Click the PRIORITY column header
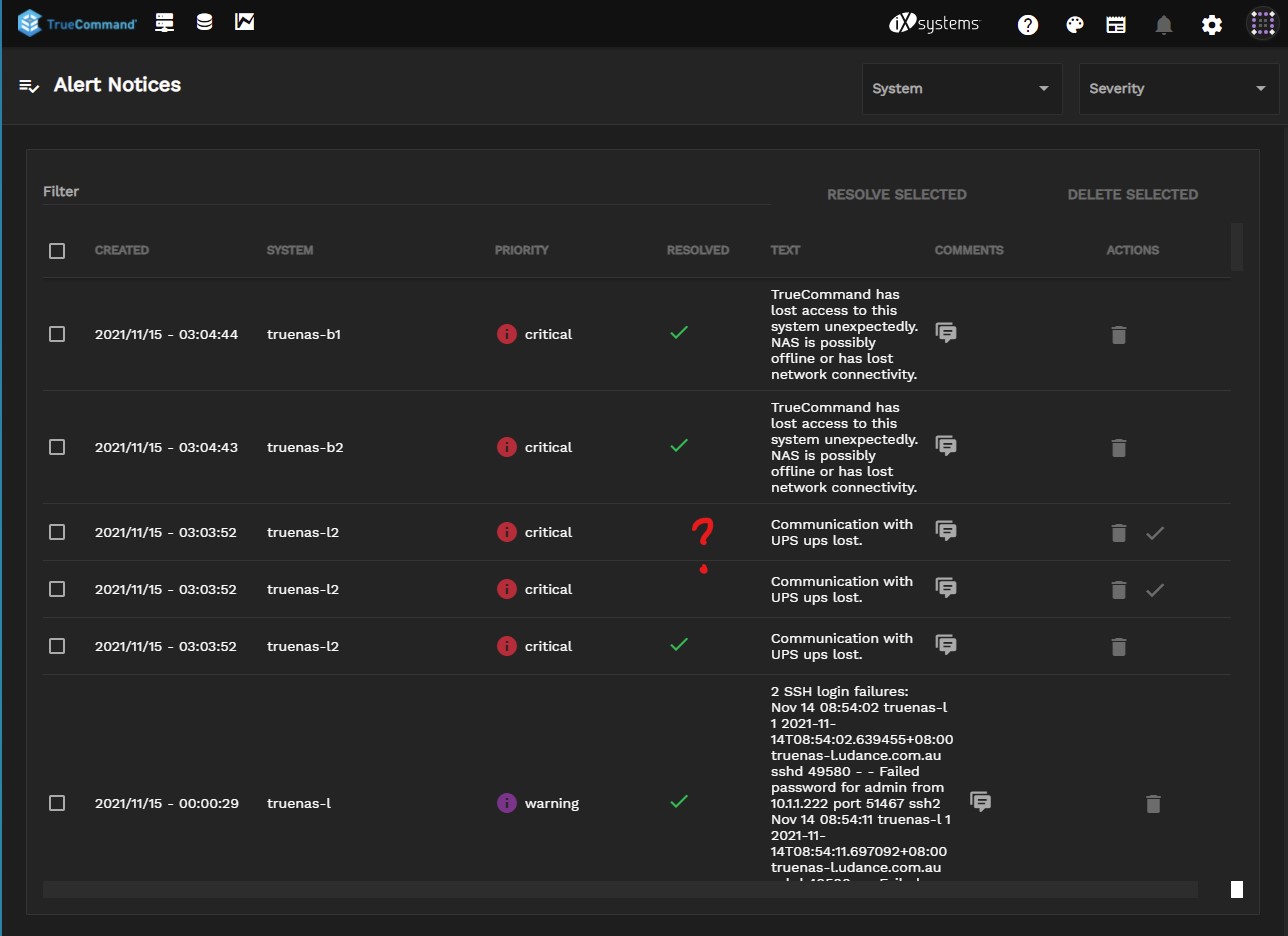The width and height of the screenshot is (1288, 936). (522, 250)
